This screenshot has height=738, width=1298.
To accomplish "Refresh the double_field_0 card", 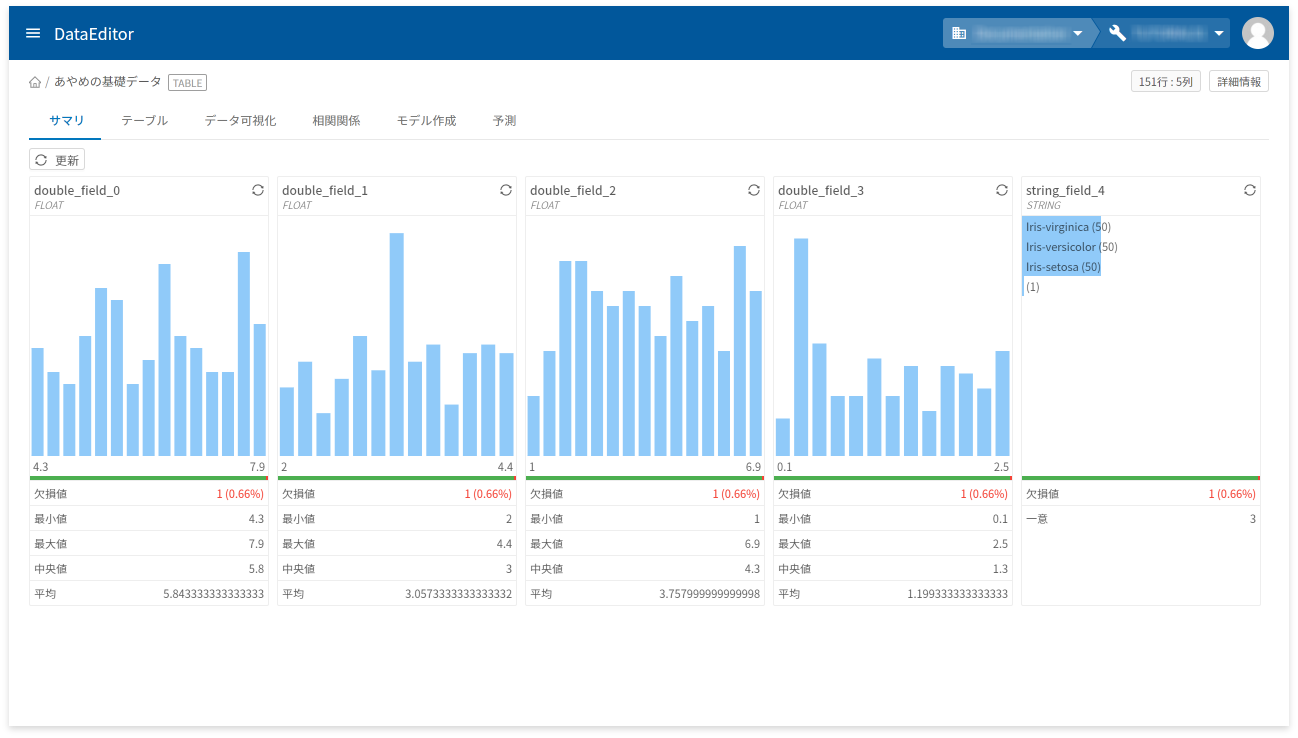I will tap(257, 190).
